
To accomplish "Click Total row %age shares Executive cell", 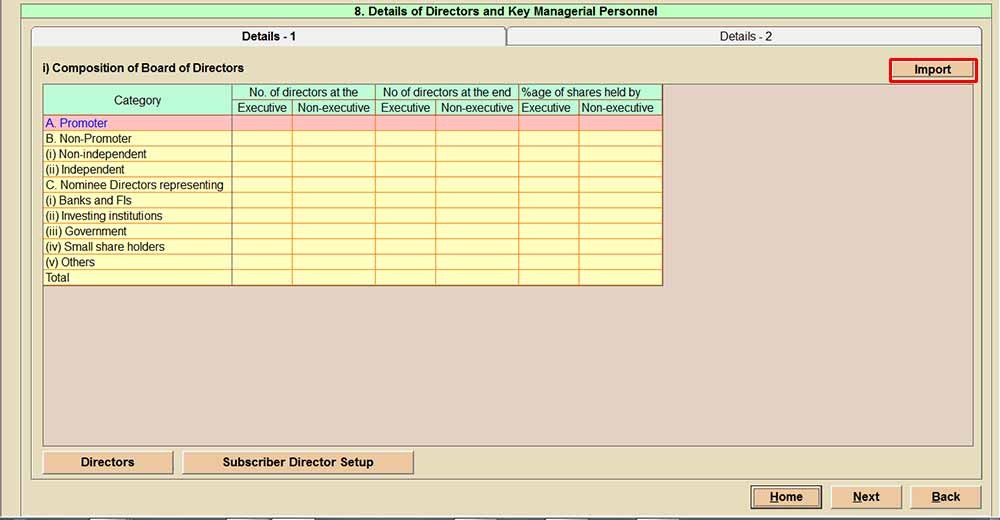I will pos(548,278).
